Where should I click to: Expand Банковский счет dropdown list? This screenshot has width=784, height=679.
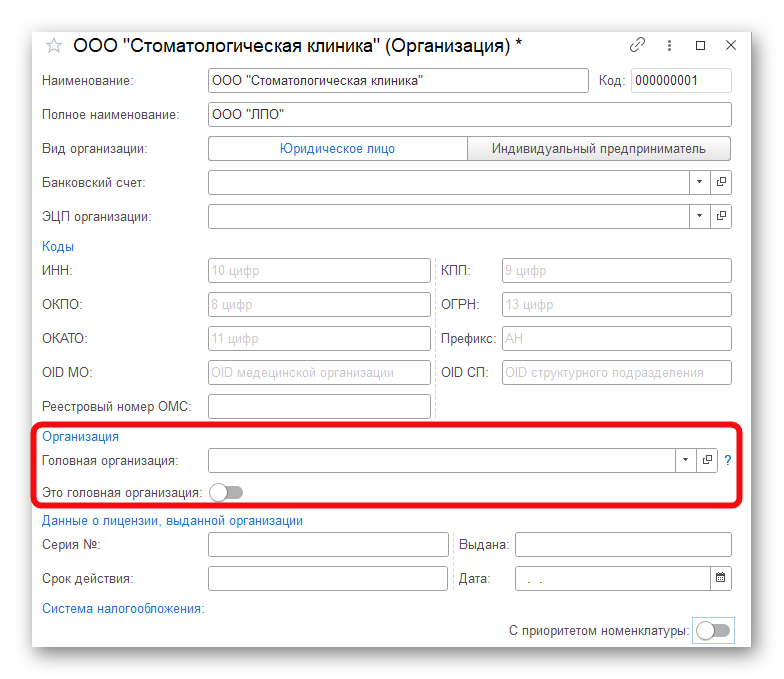700,182
